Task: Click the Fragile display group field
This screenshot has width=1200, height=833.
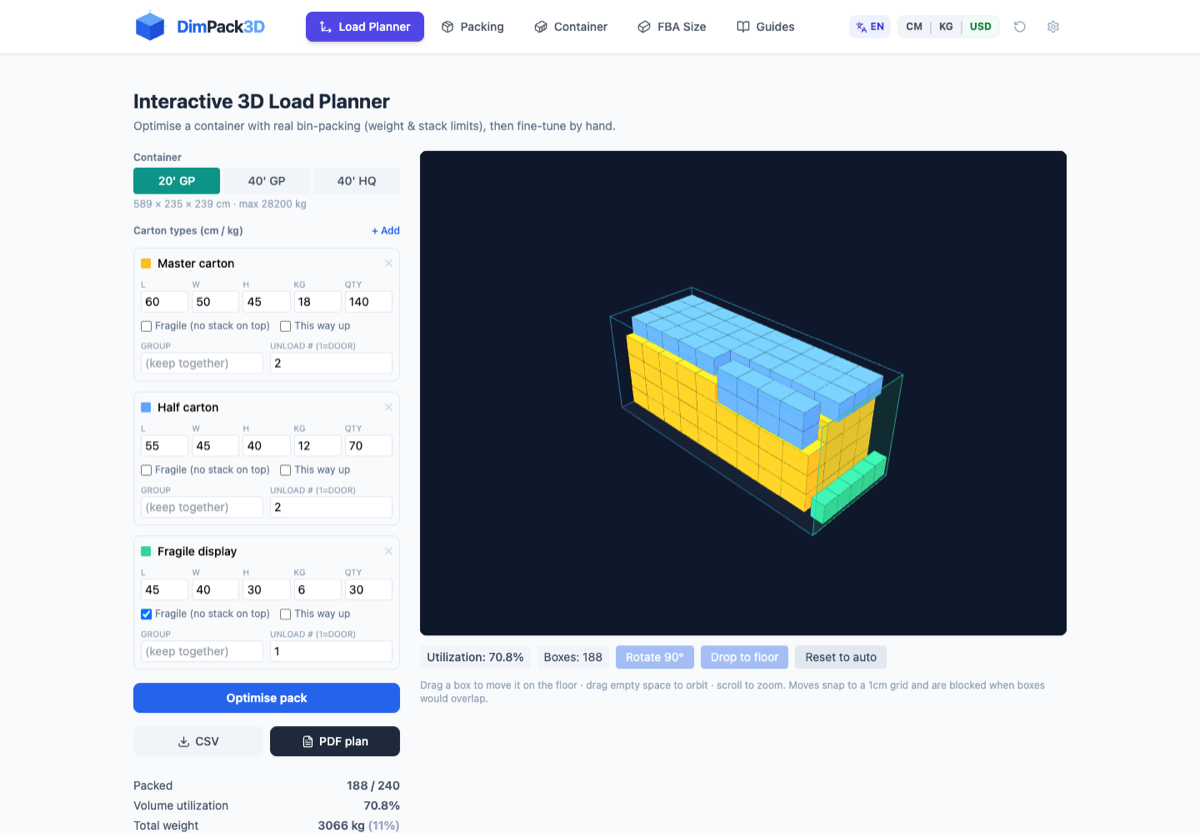Action: point(202,651)
